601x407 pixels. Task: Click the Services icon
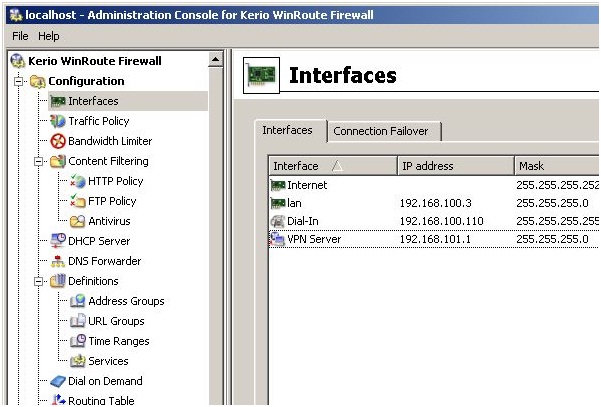tap(78, 361)
